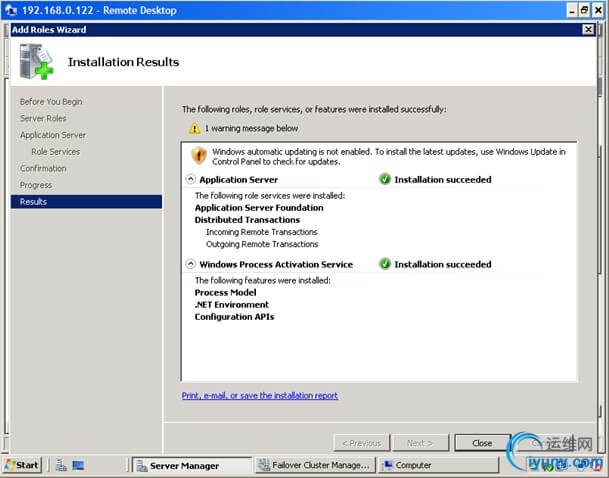The height and width of the screenshot is (478, 609).
Task: Select Before You Begin step
Action: click(51, 102)
